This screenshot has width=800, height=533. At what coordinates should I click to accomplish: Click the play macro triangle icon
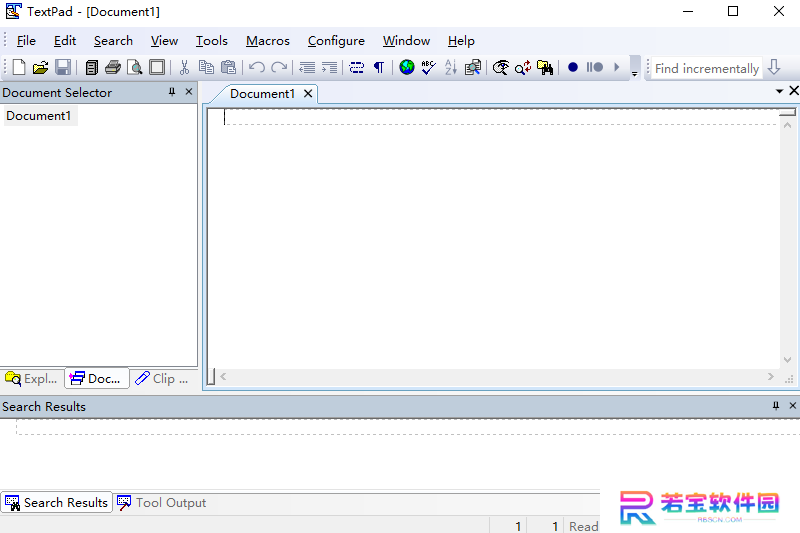[616, 67]
